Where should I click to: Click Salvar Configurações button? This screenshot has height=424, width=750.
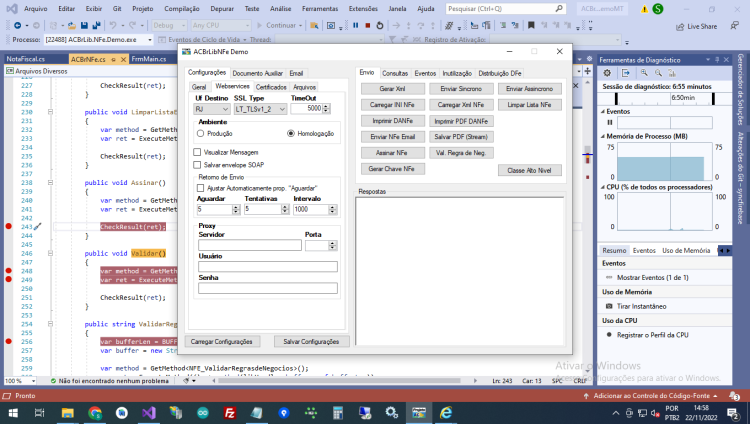pyautogui.click(x=311, y=342)
